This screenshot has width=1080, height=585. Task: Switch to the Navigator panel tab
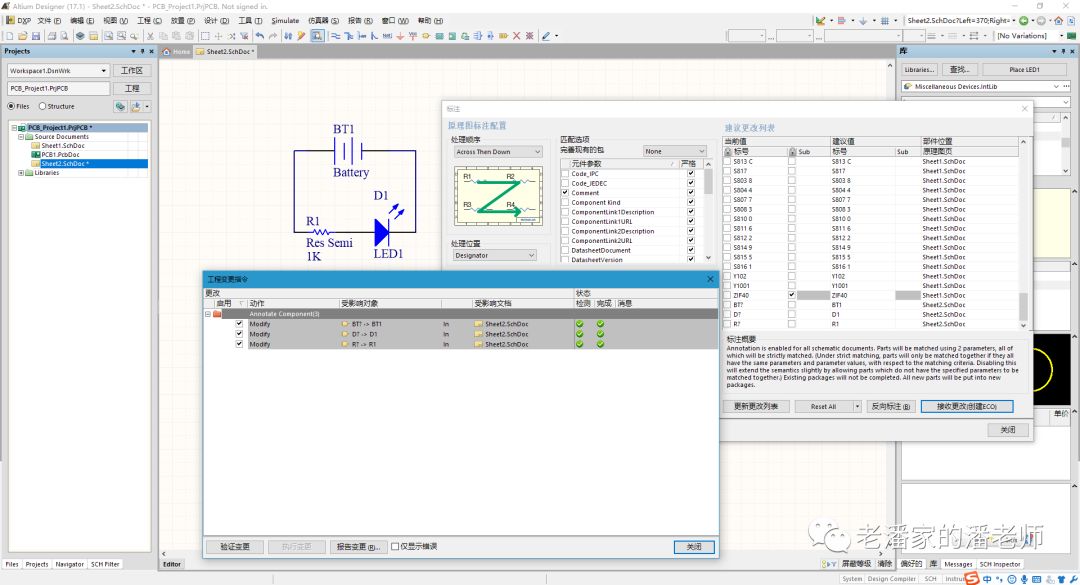[x=69, y=564]
